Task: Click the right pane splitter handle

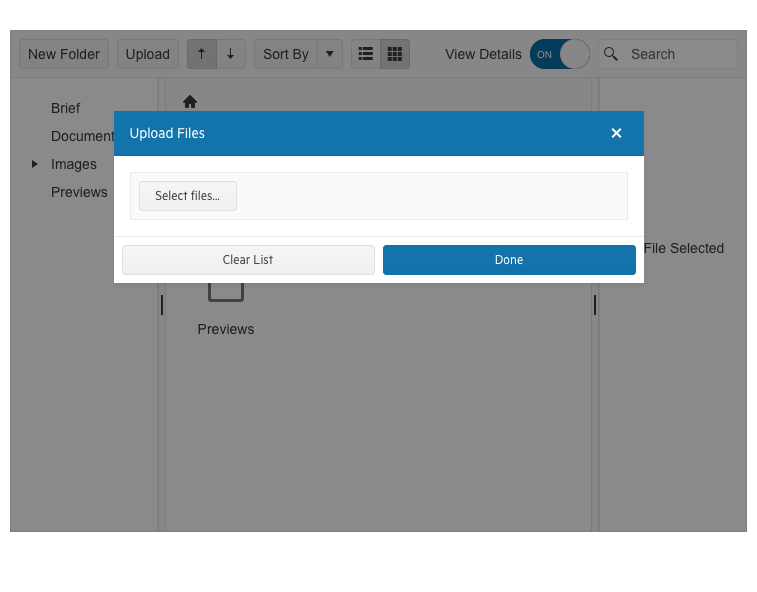Action: pos(595,305)
